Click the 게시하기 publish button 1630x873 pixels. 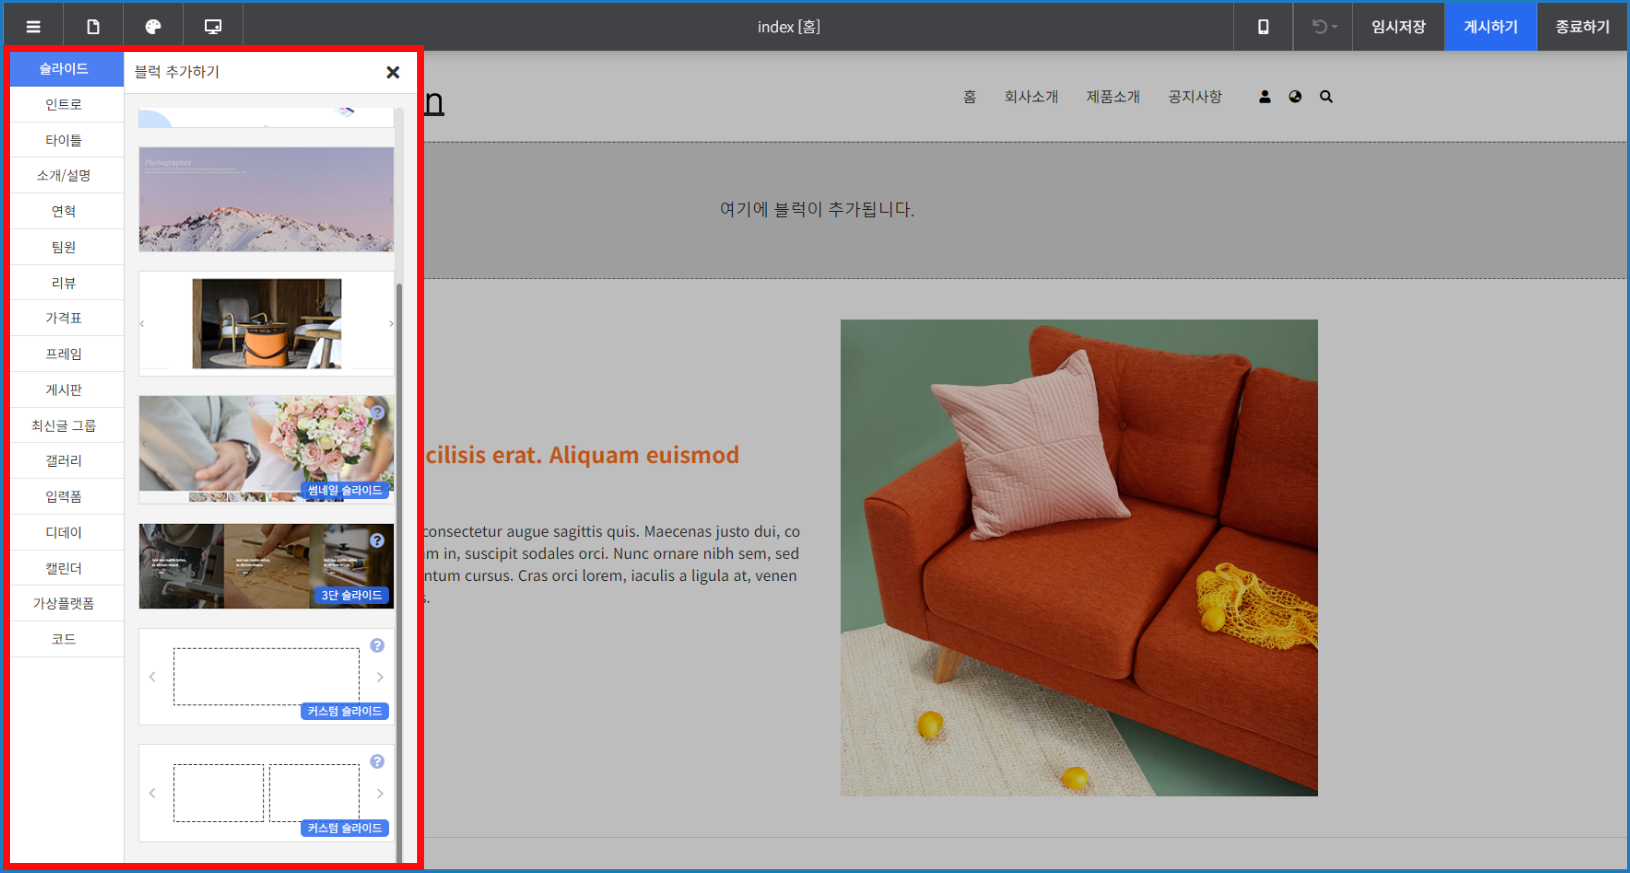[x=1490, y=27]
